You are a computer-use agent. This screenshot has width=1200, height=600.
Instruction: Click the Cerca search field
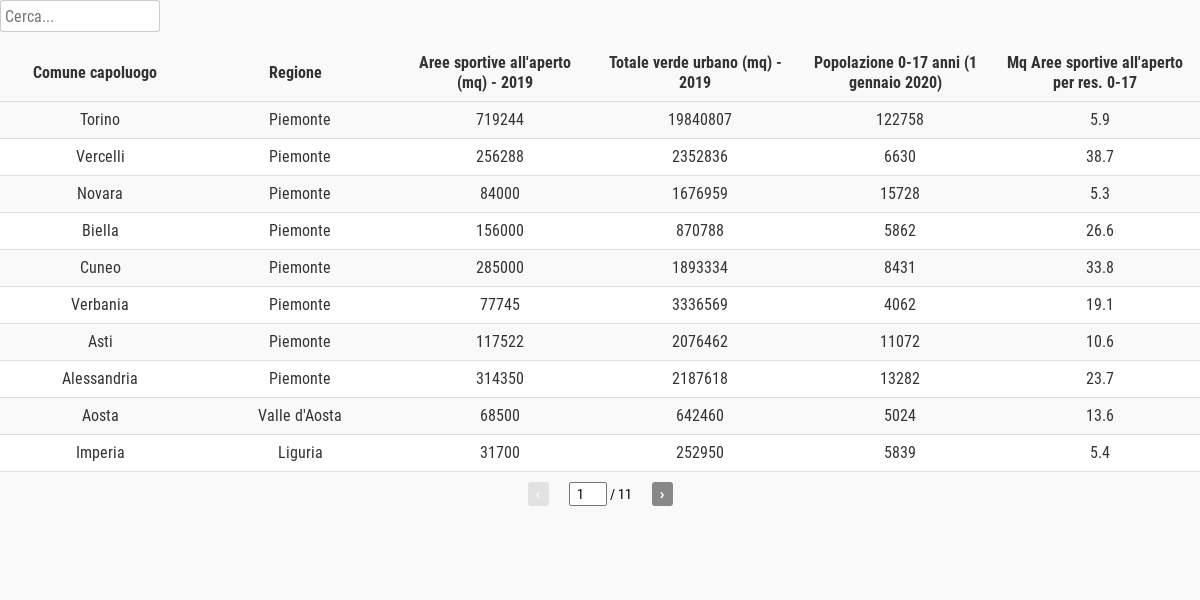80,16
